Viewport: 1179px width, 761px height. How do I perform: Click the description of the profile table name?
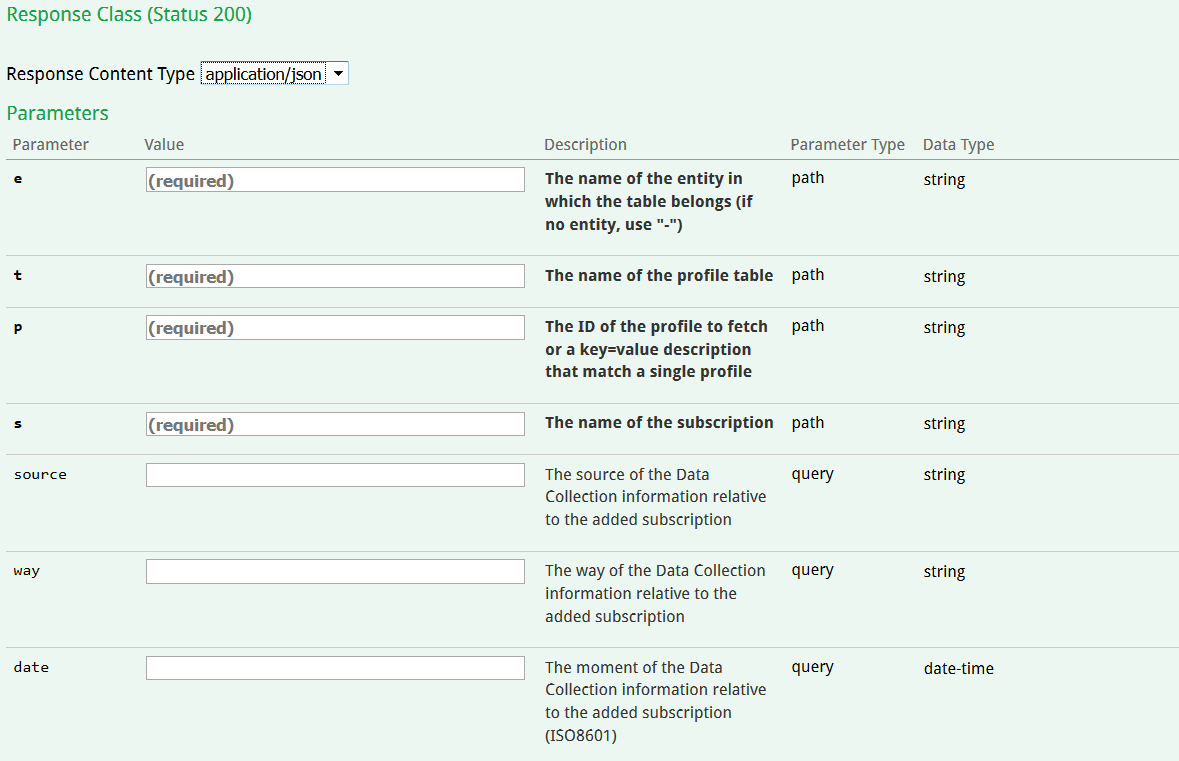(658, 276)
